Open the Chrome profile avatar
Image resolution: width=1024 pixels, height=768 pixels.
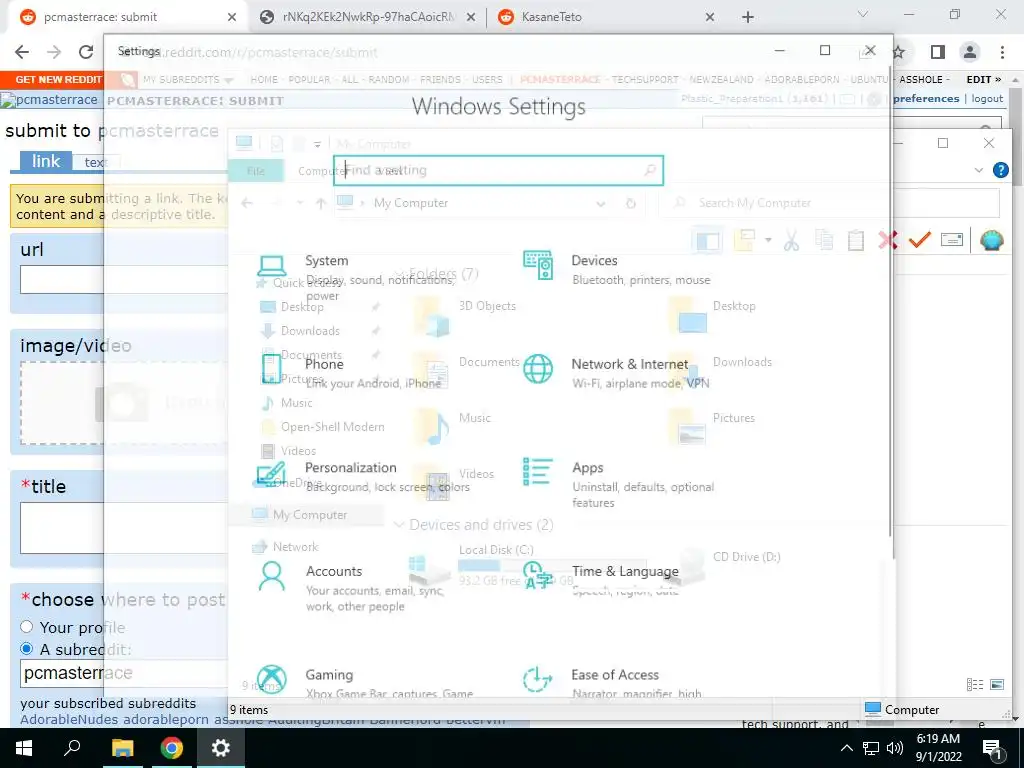coord(970,52)
